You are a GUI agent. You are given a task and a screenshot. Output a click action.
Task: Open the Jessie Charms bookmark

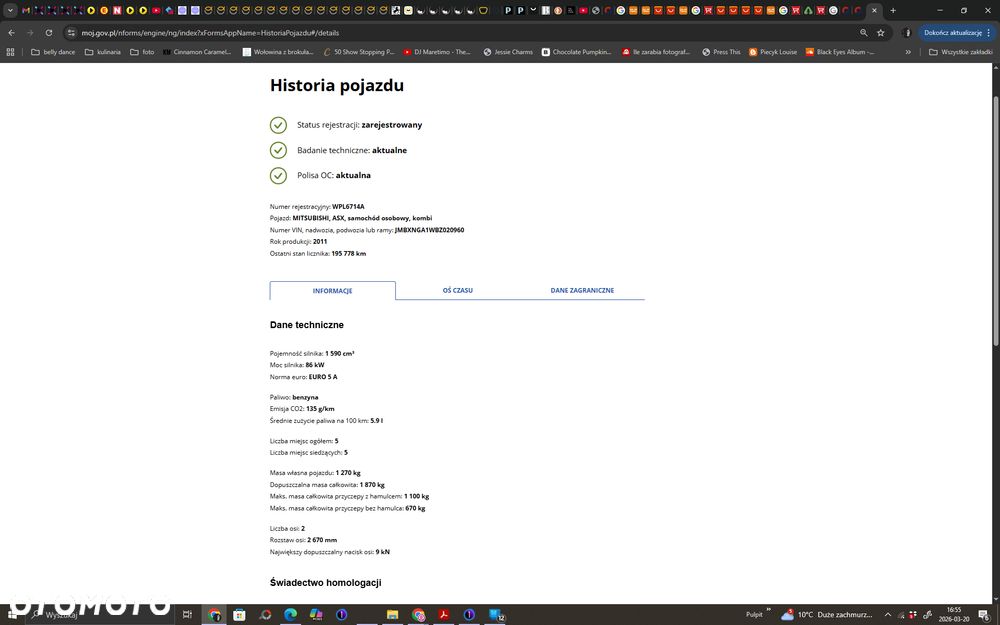[508, 52]
